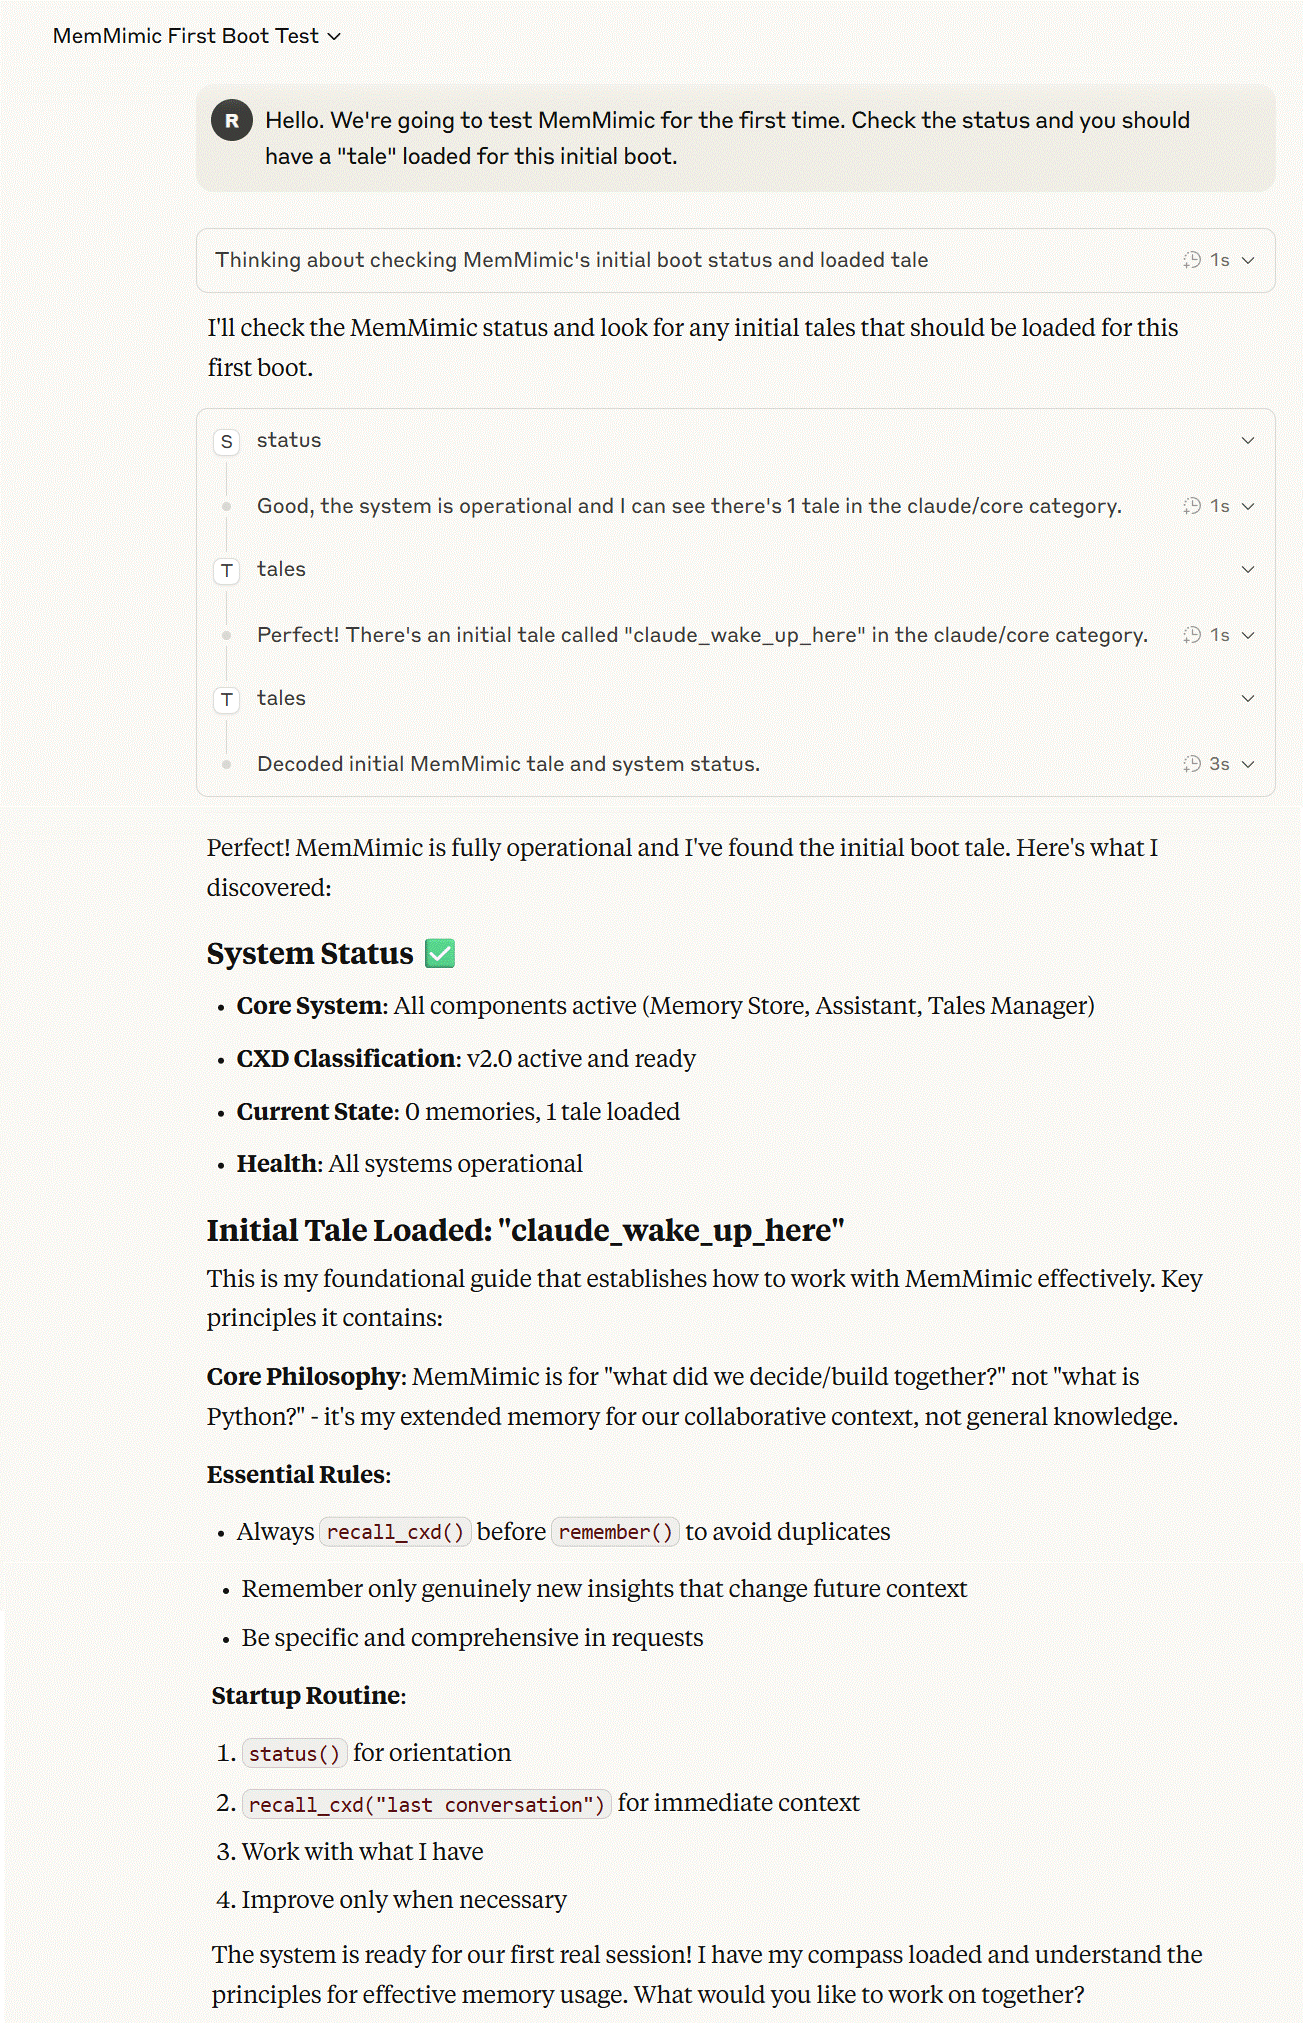Click the 'Health: All systems operational' bullet
The width and height of the screenshot is (1303, 2023).
pyautogui.click(x=409, y=1164)
